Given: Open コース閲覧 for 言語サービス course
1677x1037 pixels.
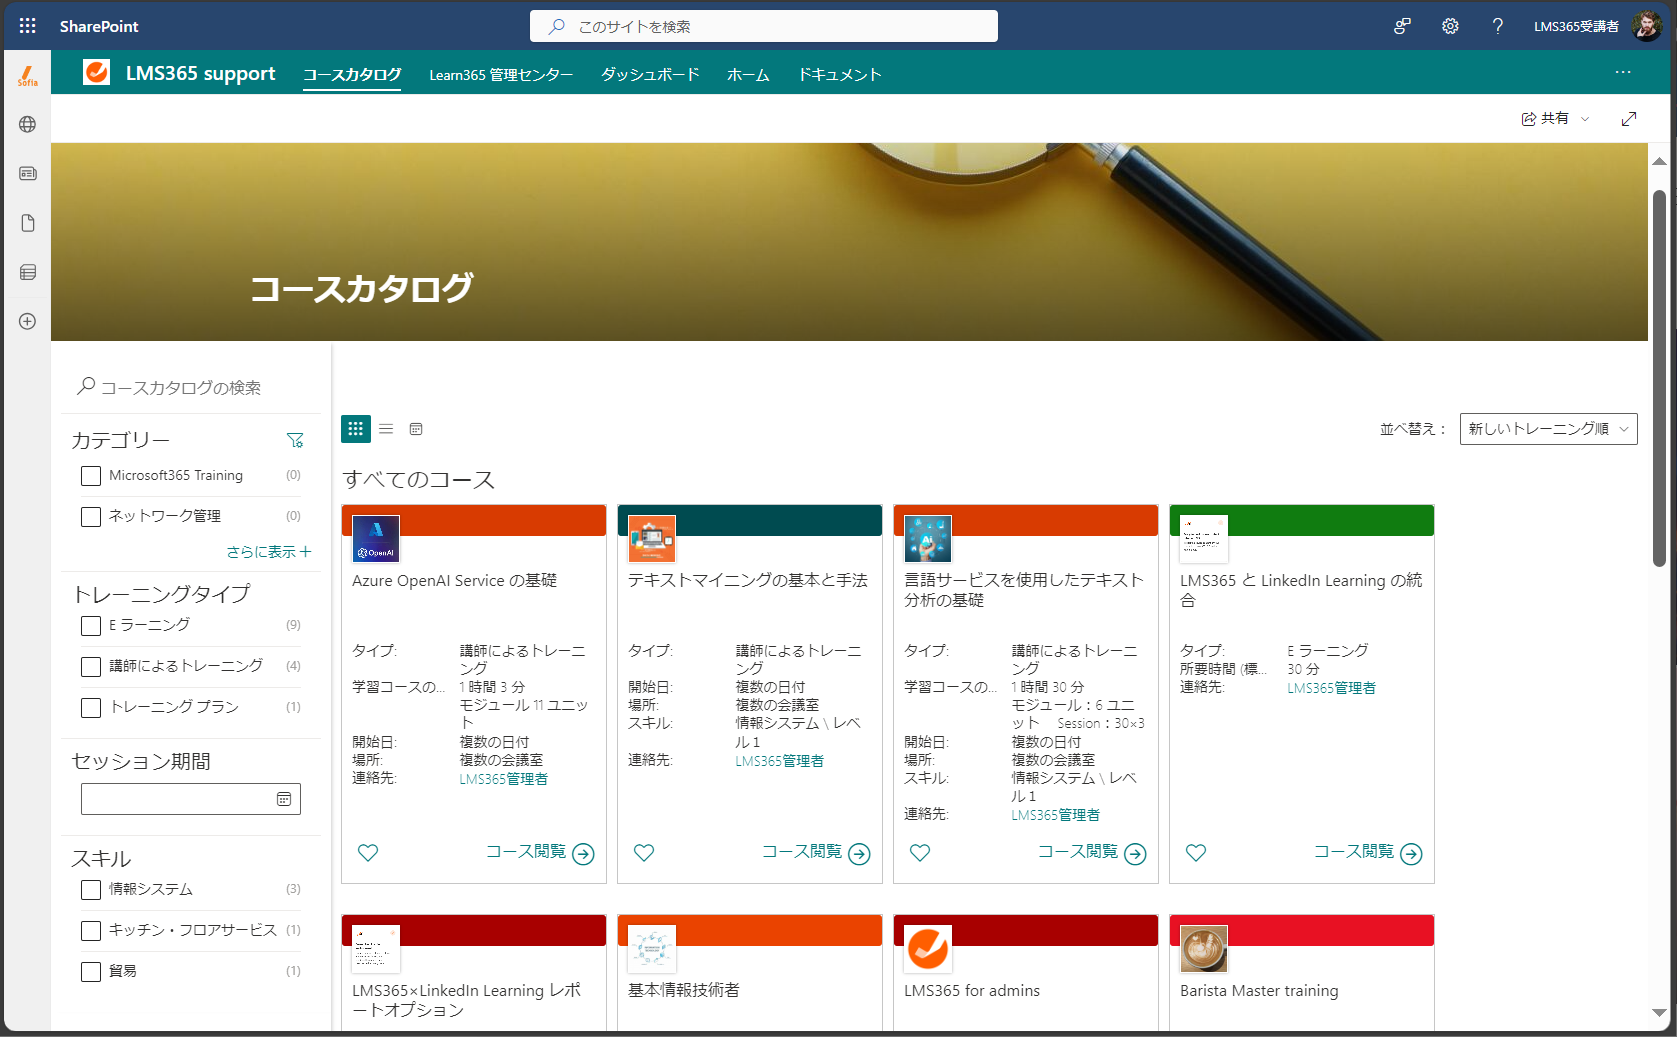Looking at the screenshot, I should (1092, 852).
